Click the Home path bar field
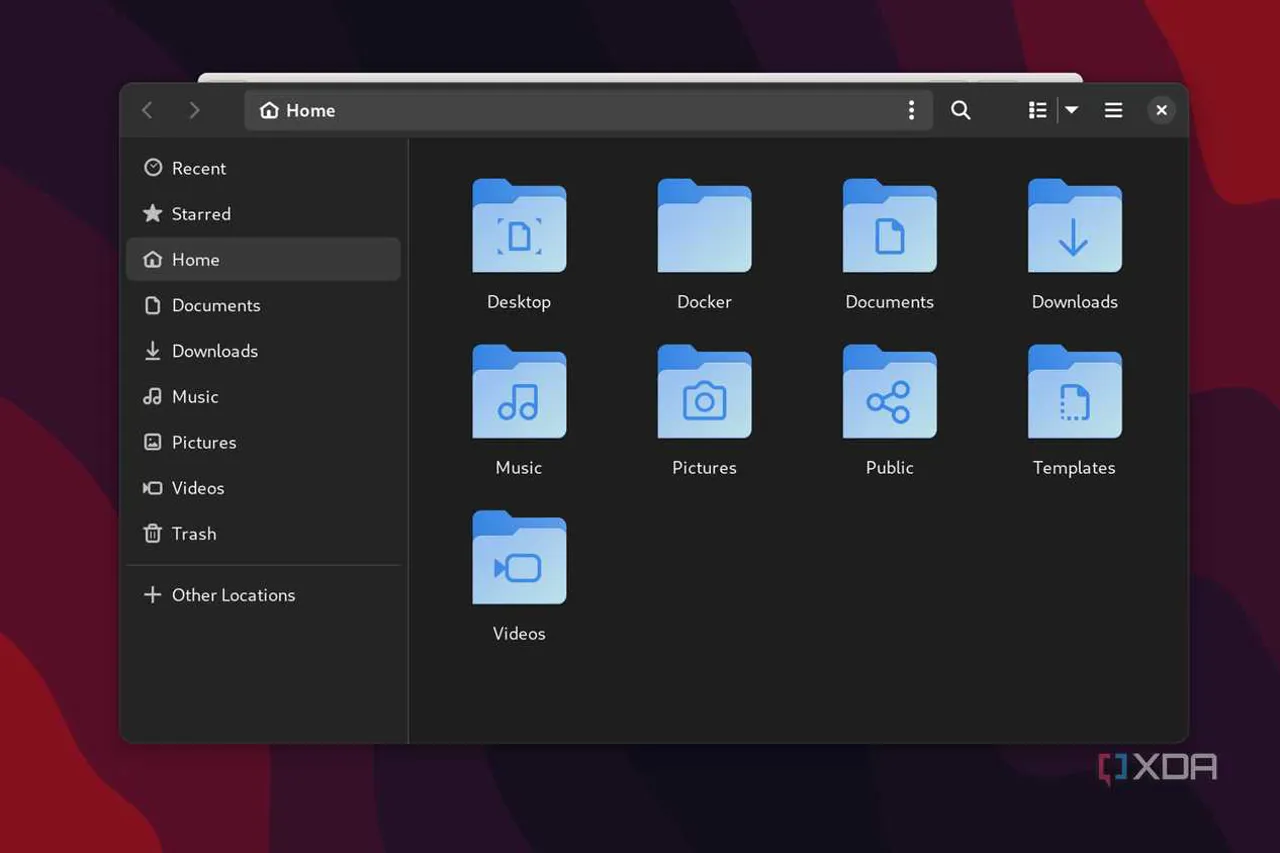 click(x=588, y=110)
